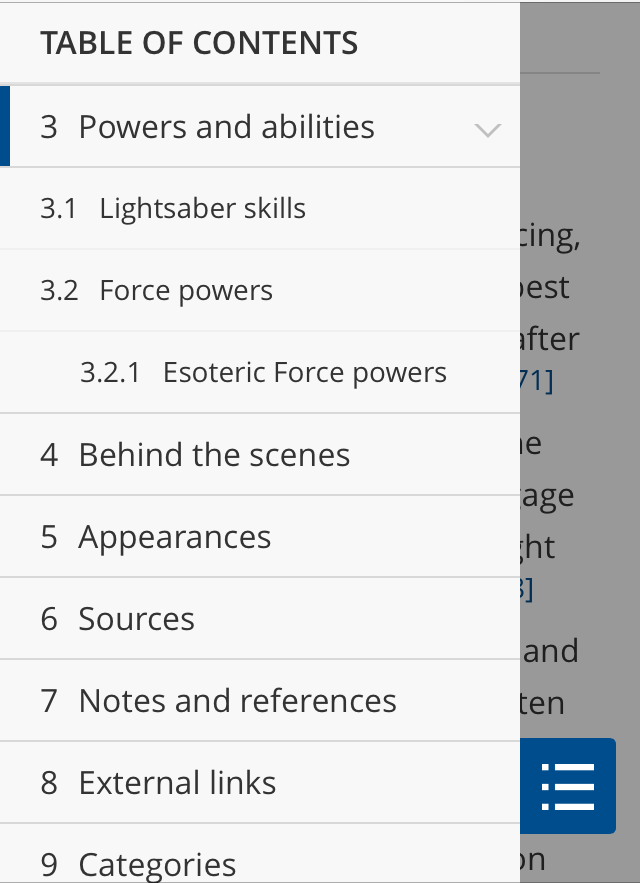Image resolution: width=640 pixels, height=883 pixels.
Task: Click the blue table of contents list icon
Action: (x=568, y=786)
